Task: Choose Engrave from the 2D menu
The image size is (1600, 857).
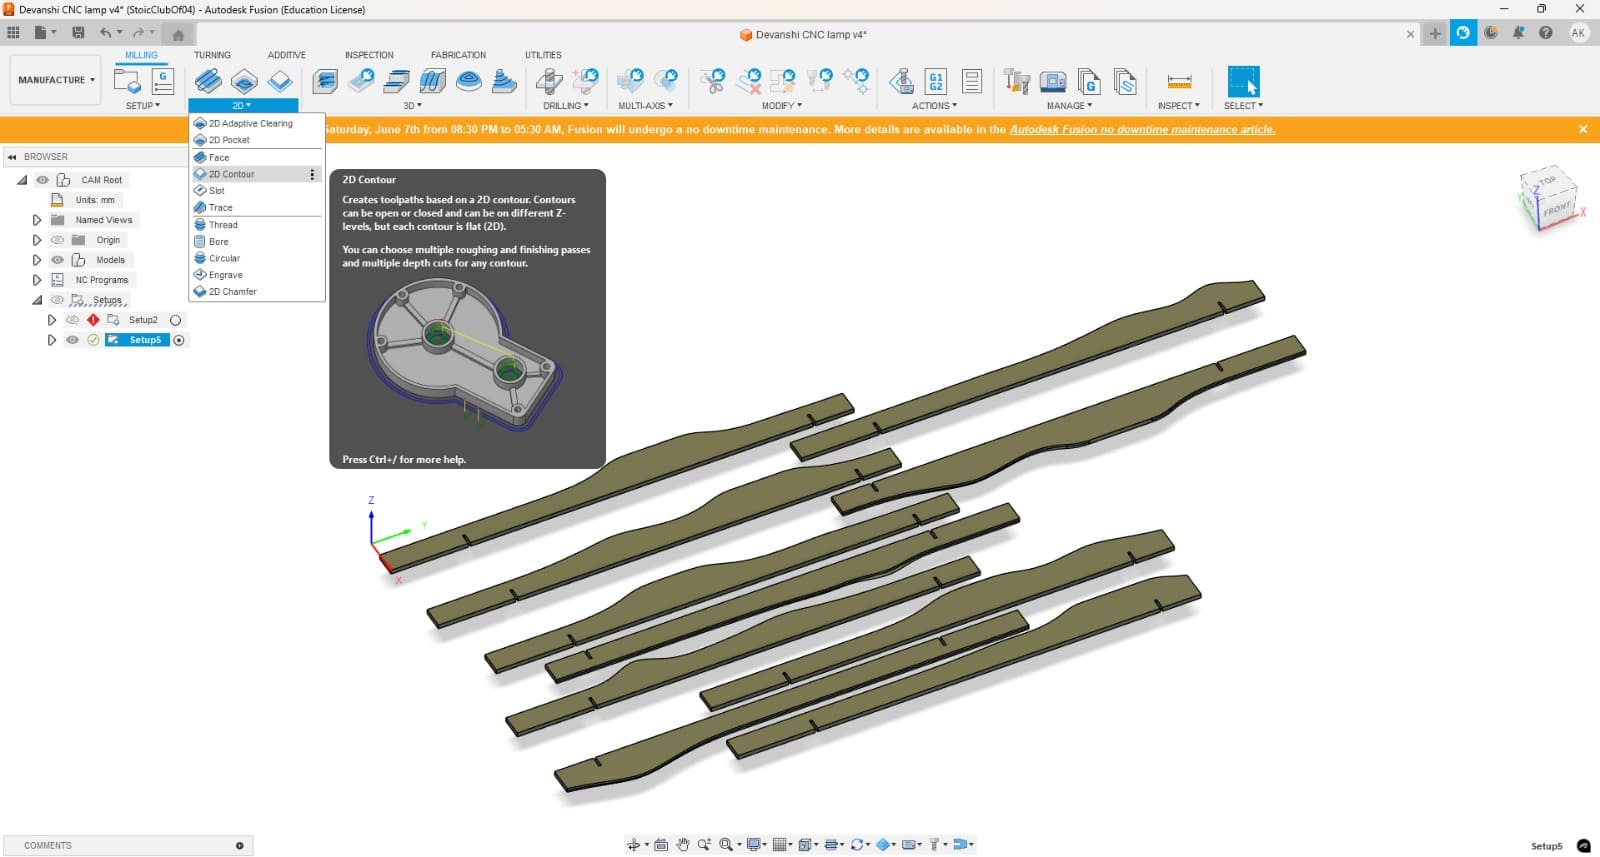Action: [x=257, y=275]
